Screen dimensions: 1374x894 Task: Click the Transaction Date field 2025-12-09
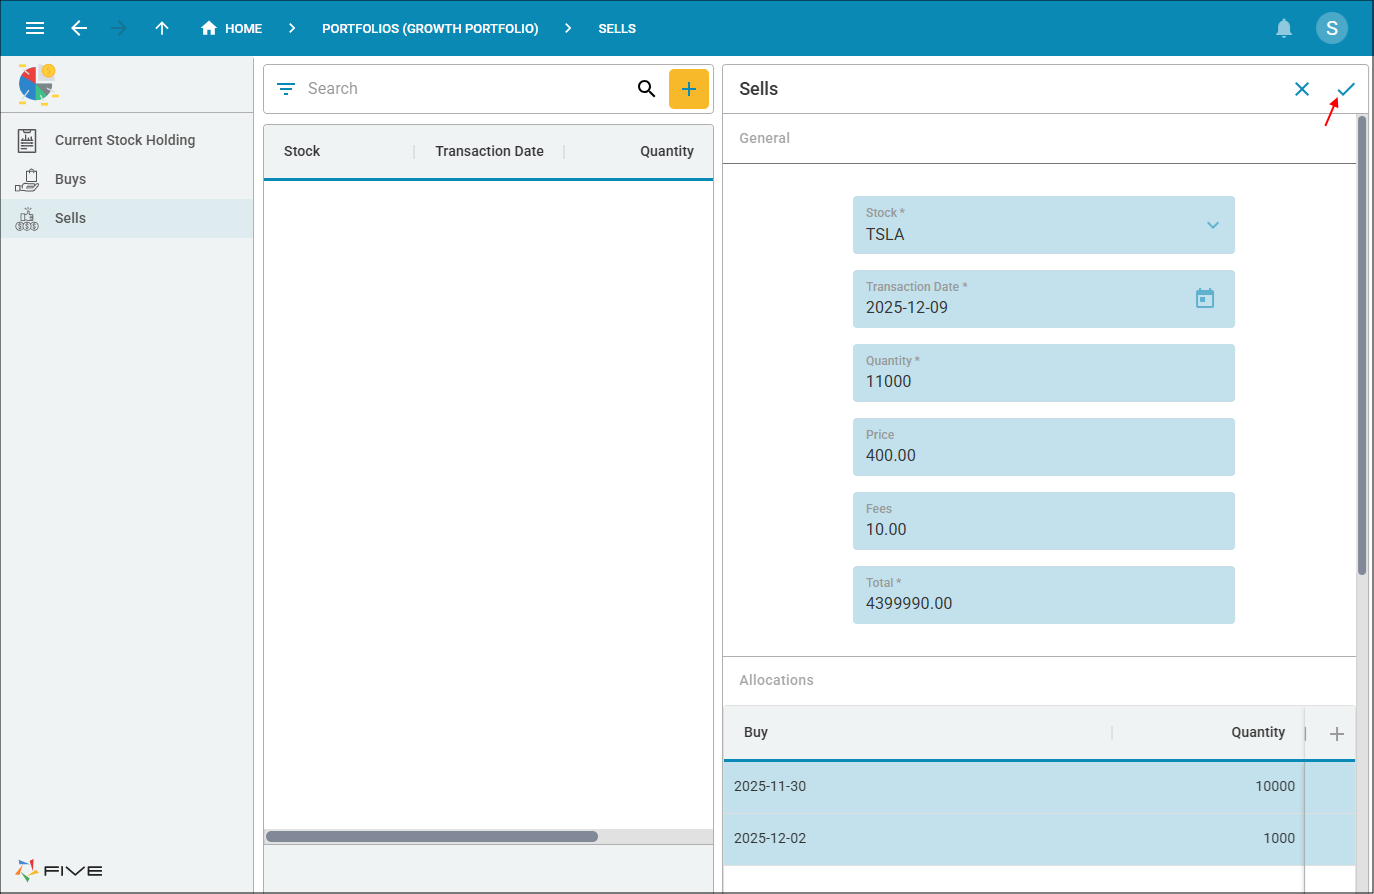click(1044, 299)
